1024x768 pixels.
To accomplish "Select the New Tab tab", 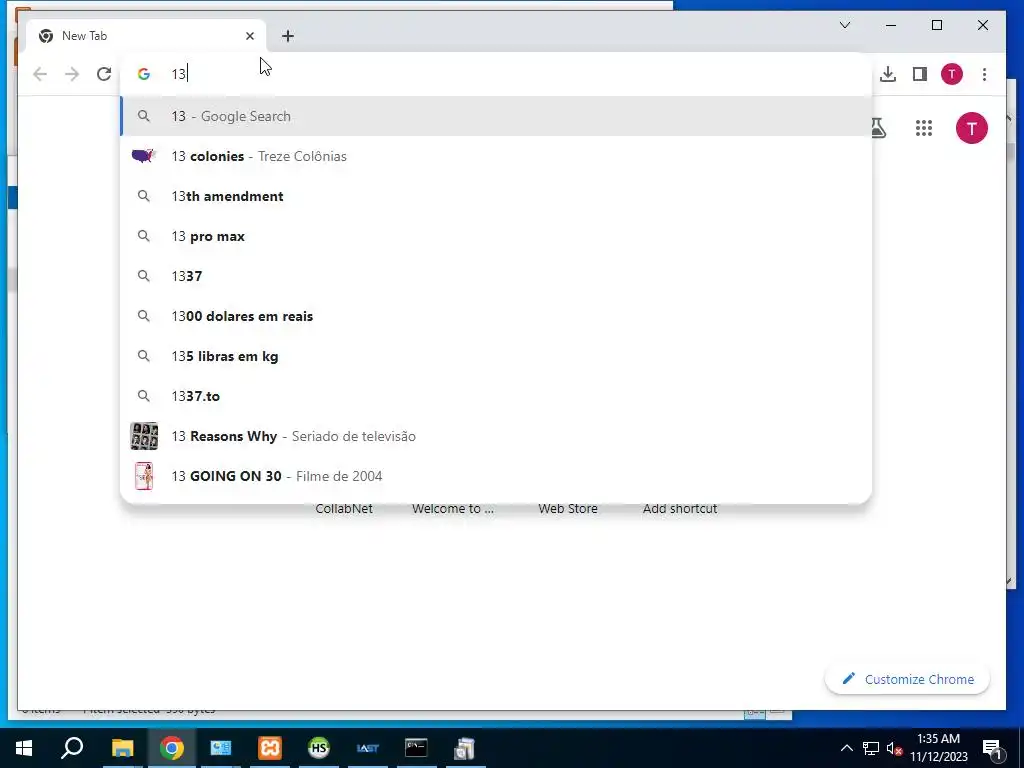I will (x=145, y=36).
